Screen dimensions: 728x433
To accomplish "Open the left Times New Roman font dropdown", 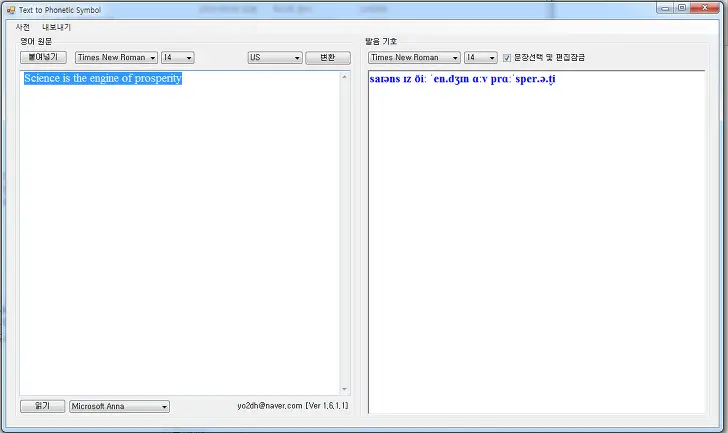I will tap(116, 58).
